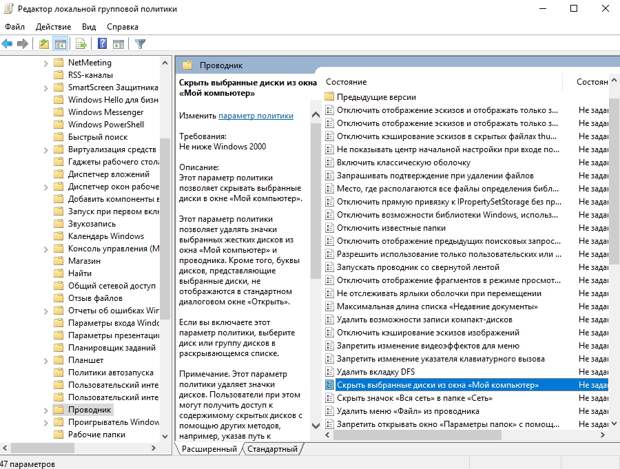
Task: Click the folder icon next to Звукозапись
Action: coord(59,224)
